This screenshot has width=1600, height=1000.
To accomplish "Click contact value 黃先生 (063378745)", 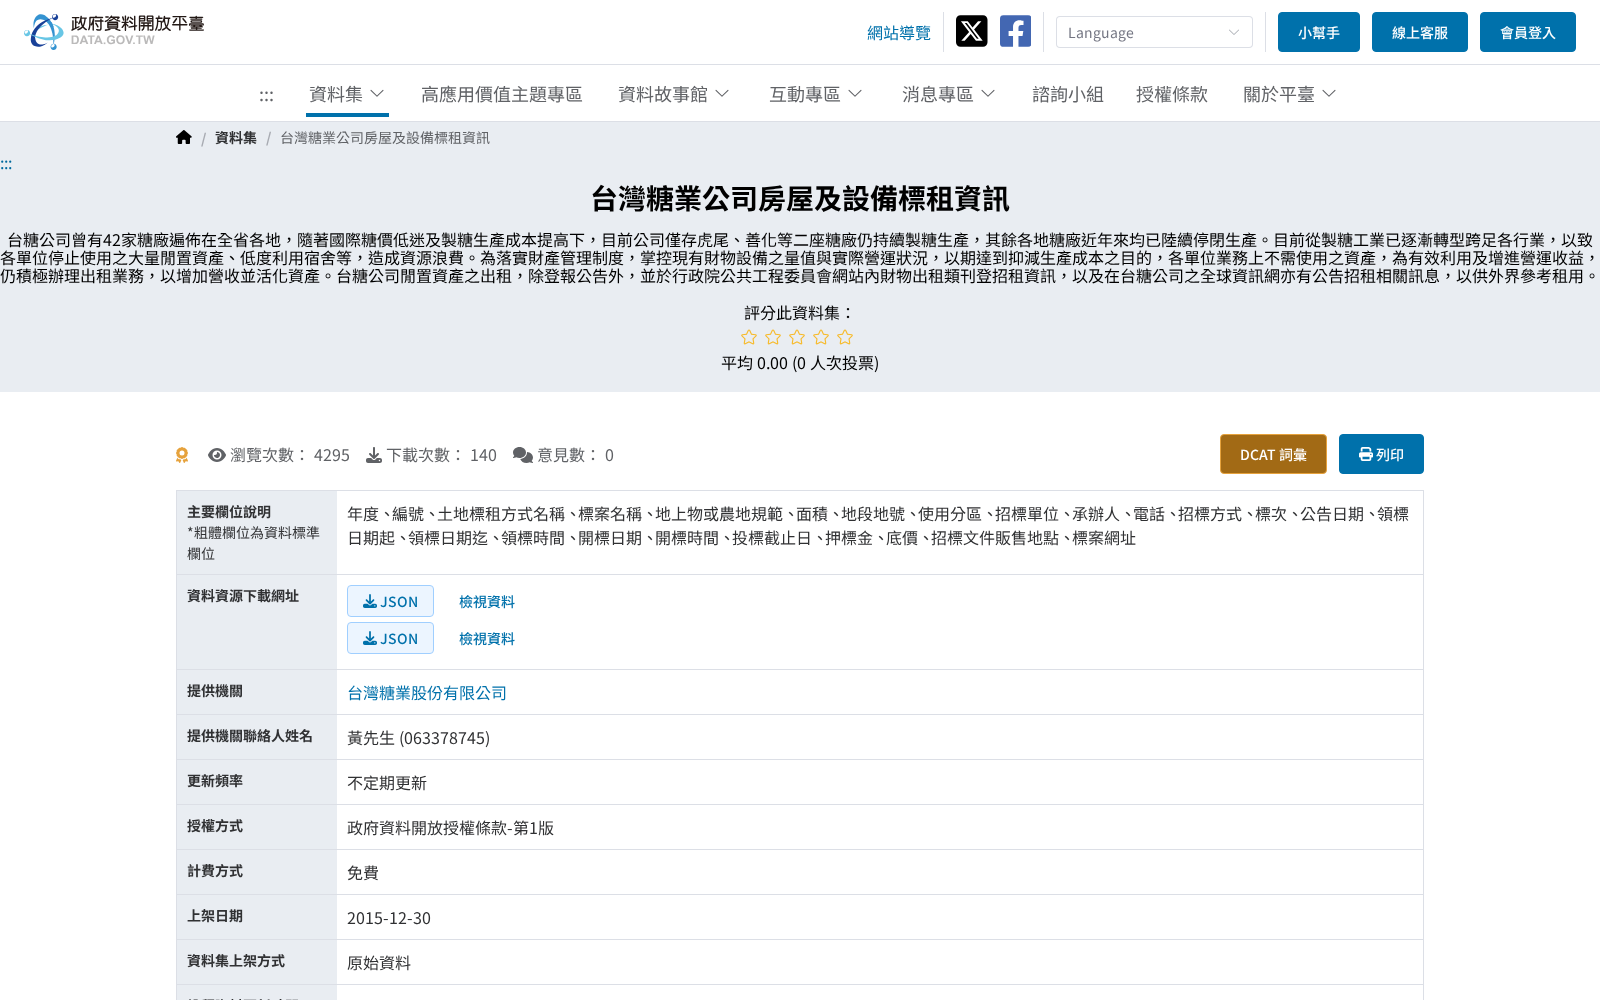I will point(418,738).
